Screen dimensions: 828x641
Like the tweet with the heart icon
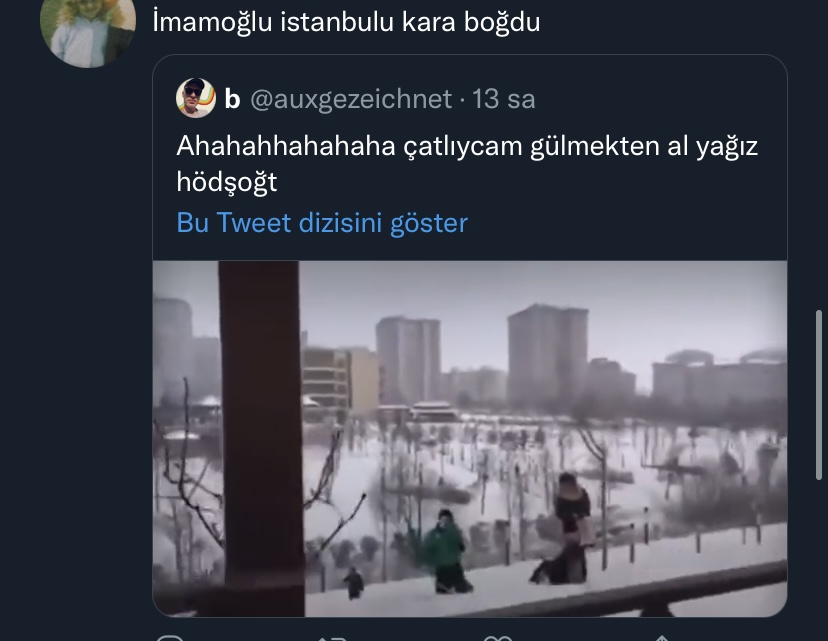pos(497,638)
